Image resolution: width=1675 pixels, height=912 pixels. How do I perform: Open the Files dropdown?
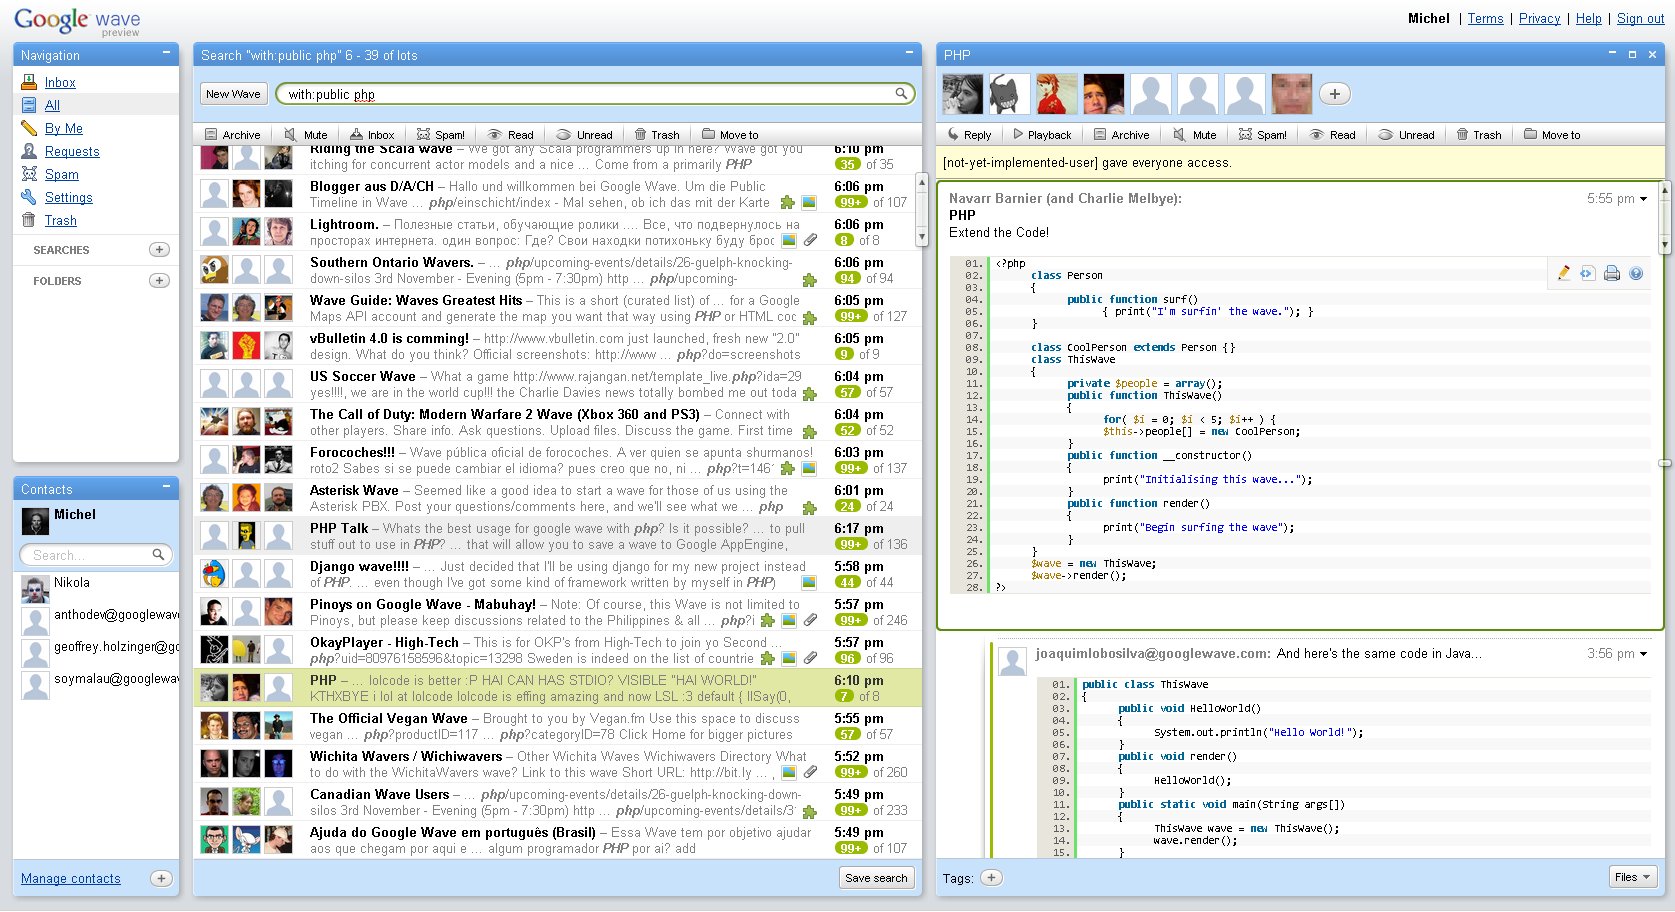1634,877
